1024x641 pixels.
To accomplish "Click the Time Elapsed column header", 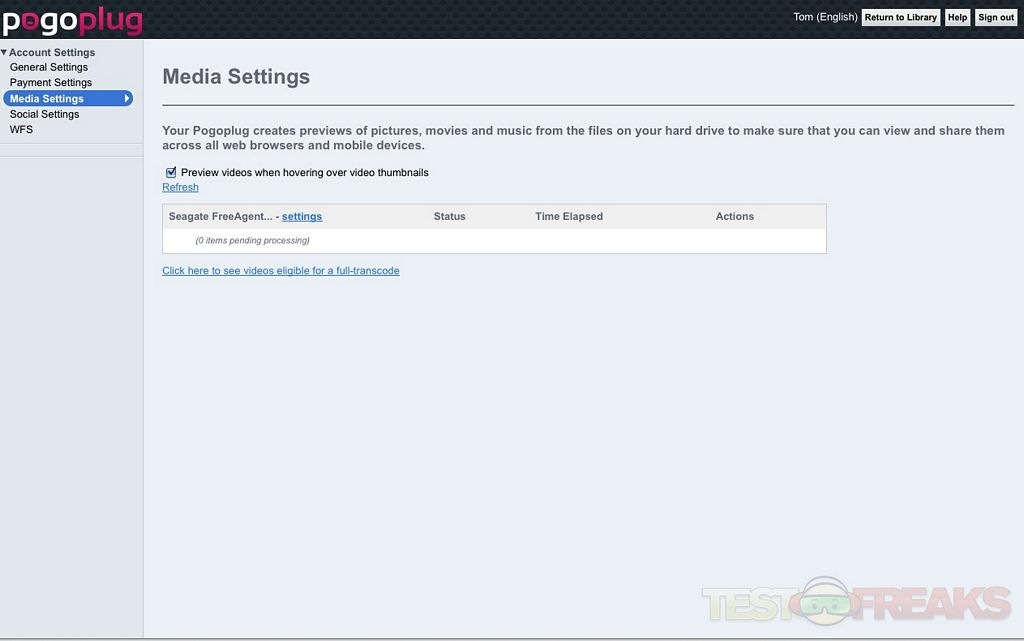I will [x=569, y=216].
